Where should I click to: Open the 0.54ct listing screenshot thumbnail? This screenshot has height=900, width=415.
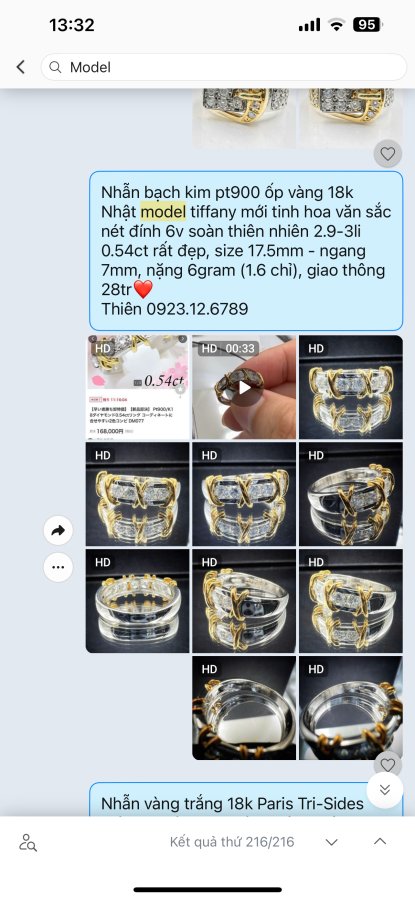point(138,387)
